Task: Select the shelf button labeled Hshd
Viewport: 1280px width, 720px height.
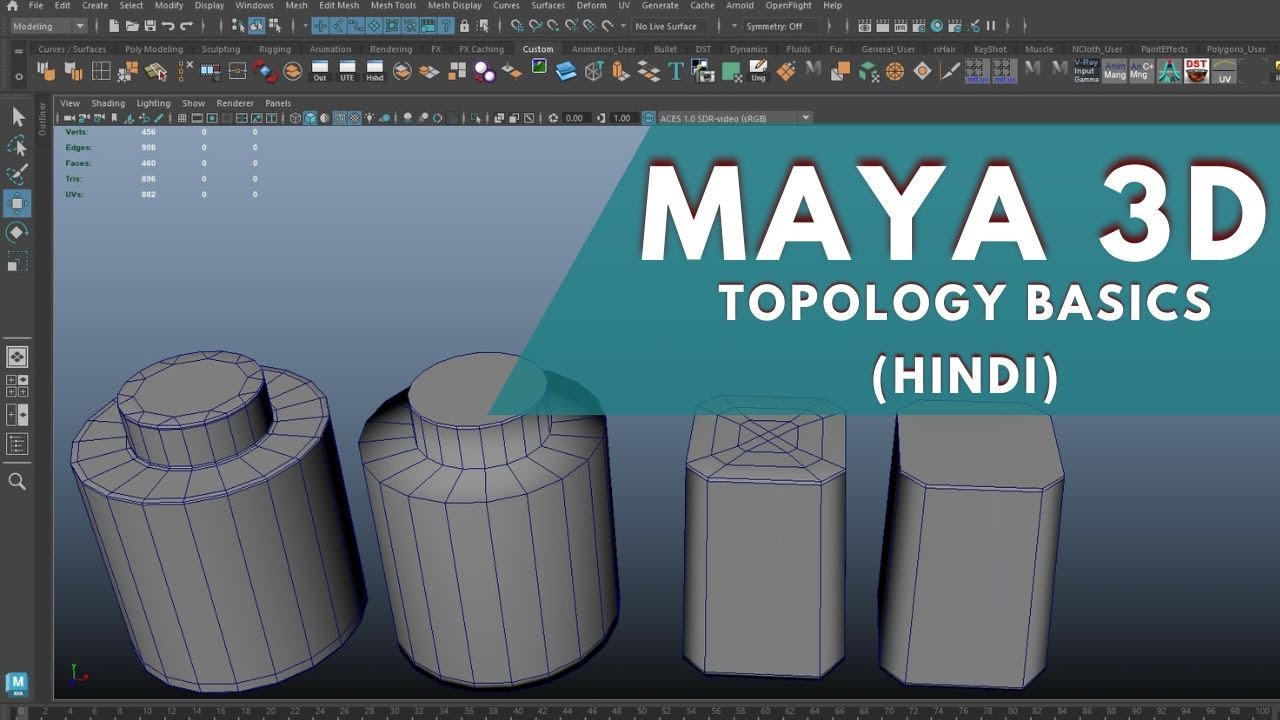Action: pos(374,71)
